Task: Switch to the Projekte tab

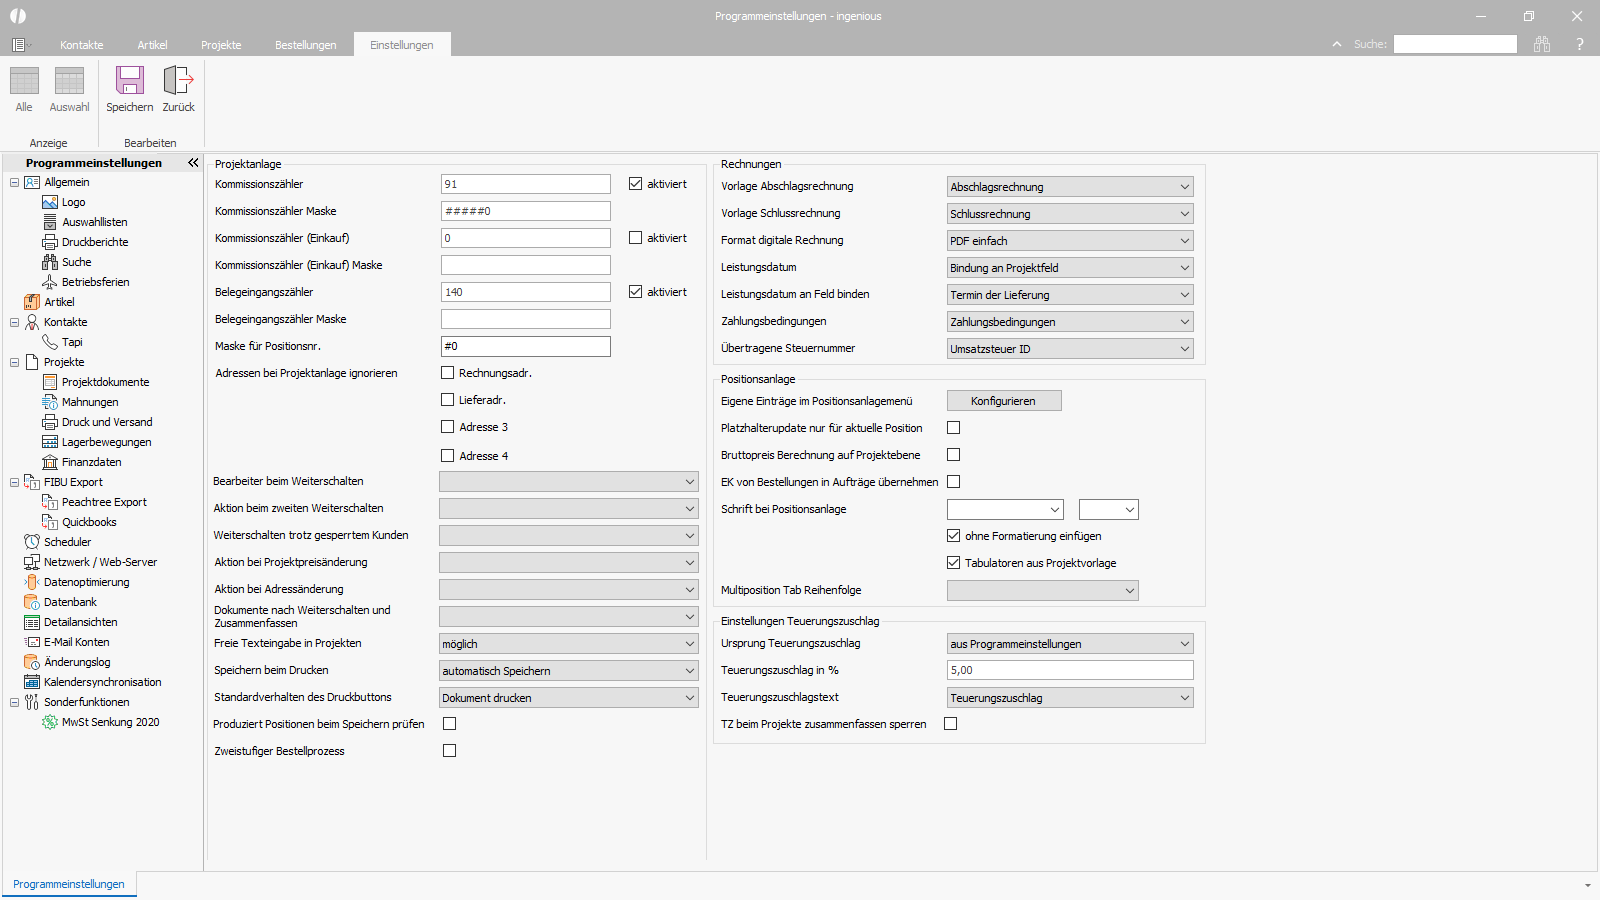Action: pyautogui.click(x=221, y=45)
